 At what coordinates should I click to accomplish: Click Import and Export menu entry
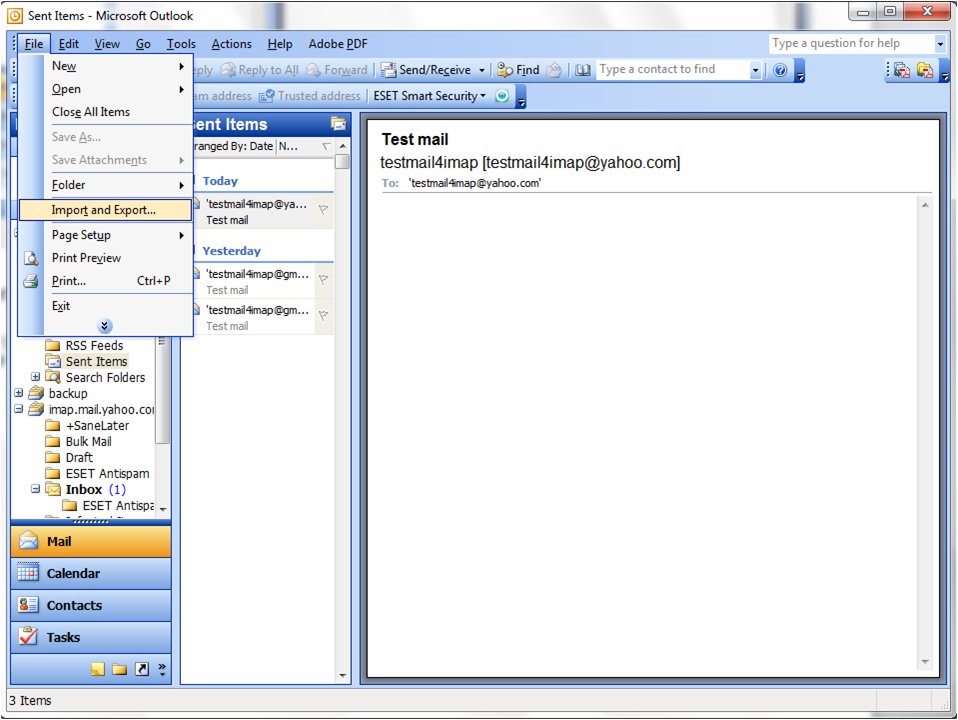(105, 210)
